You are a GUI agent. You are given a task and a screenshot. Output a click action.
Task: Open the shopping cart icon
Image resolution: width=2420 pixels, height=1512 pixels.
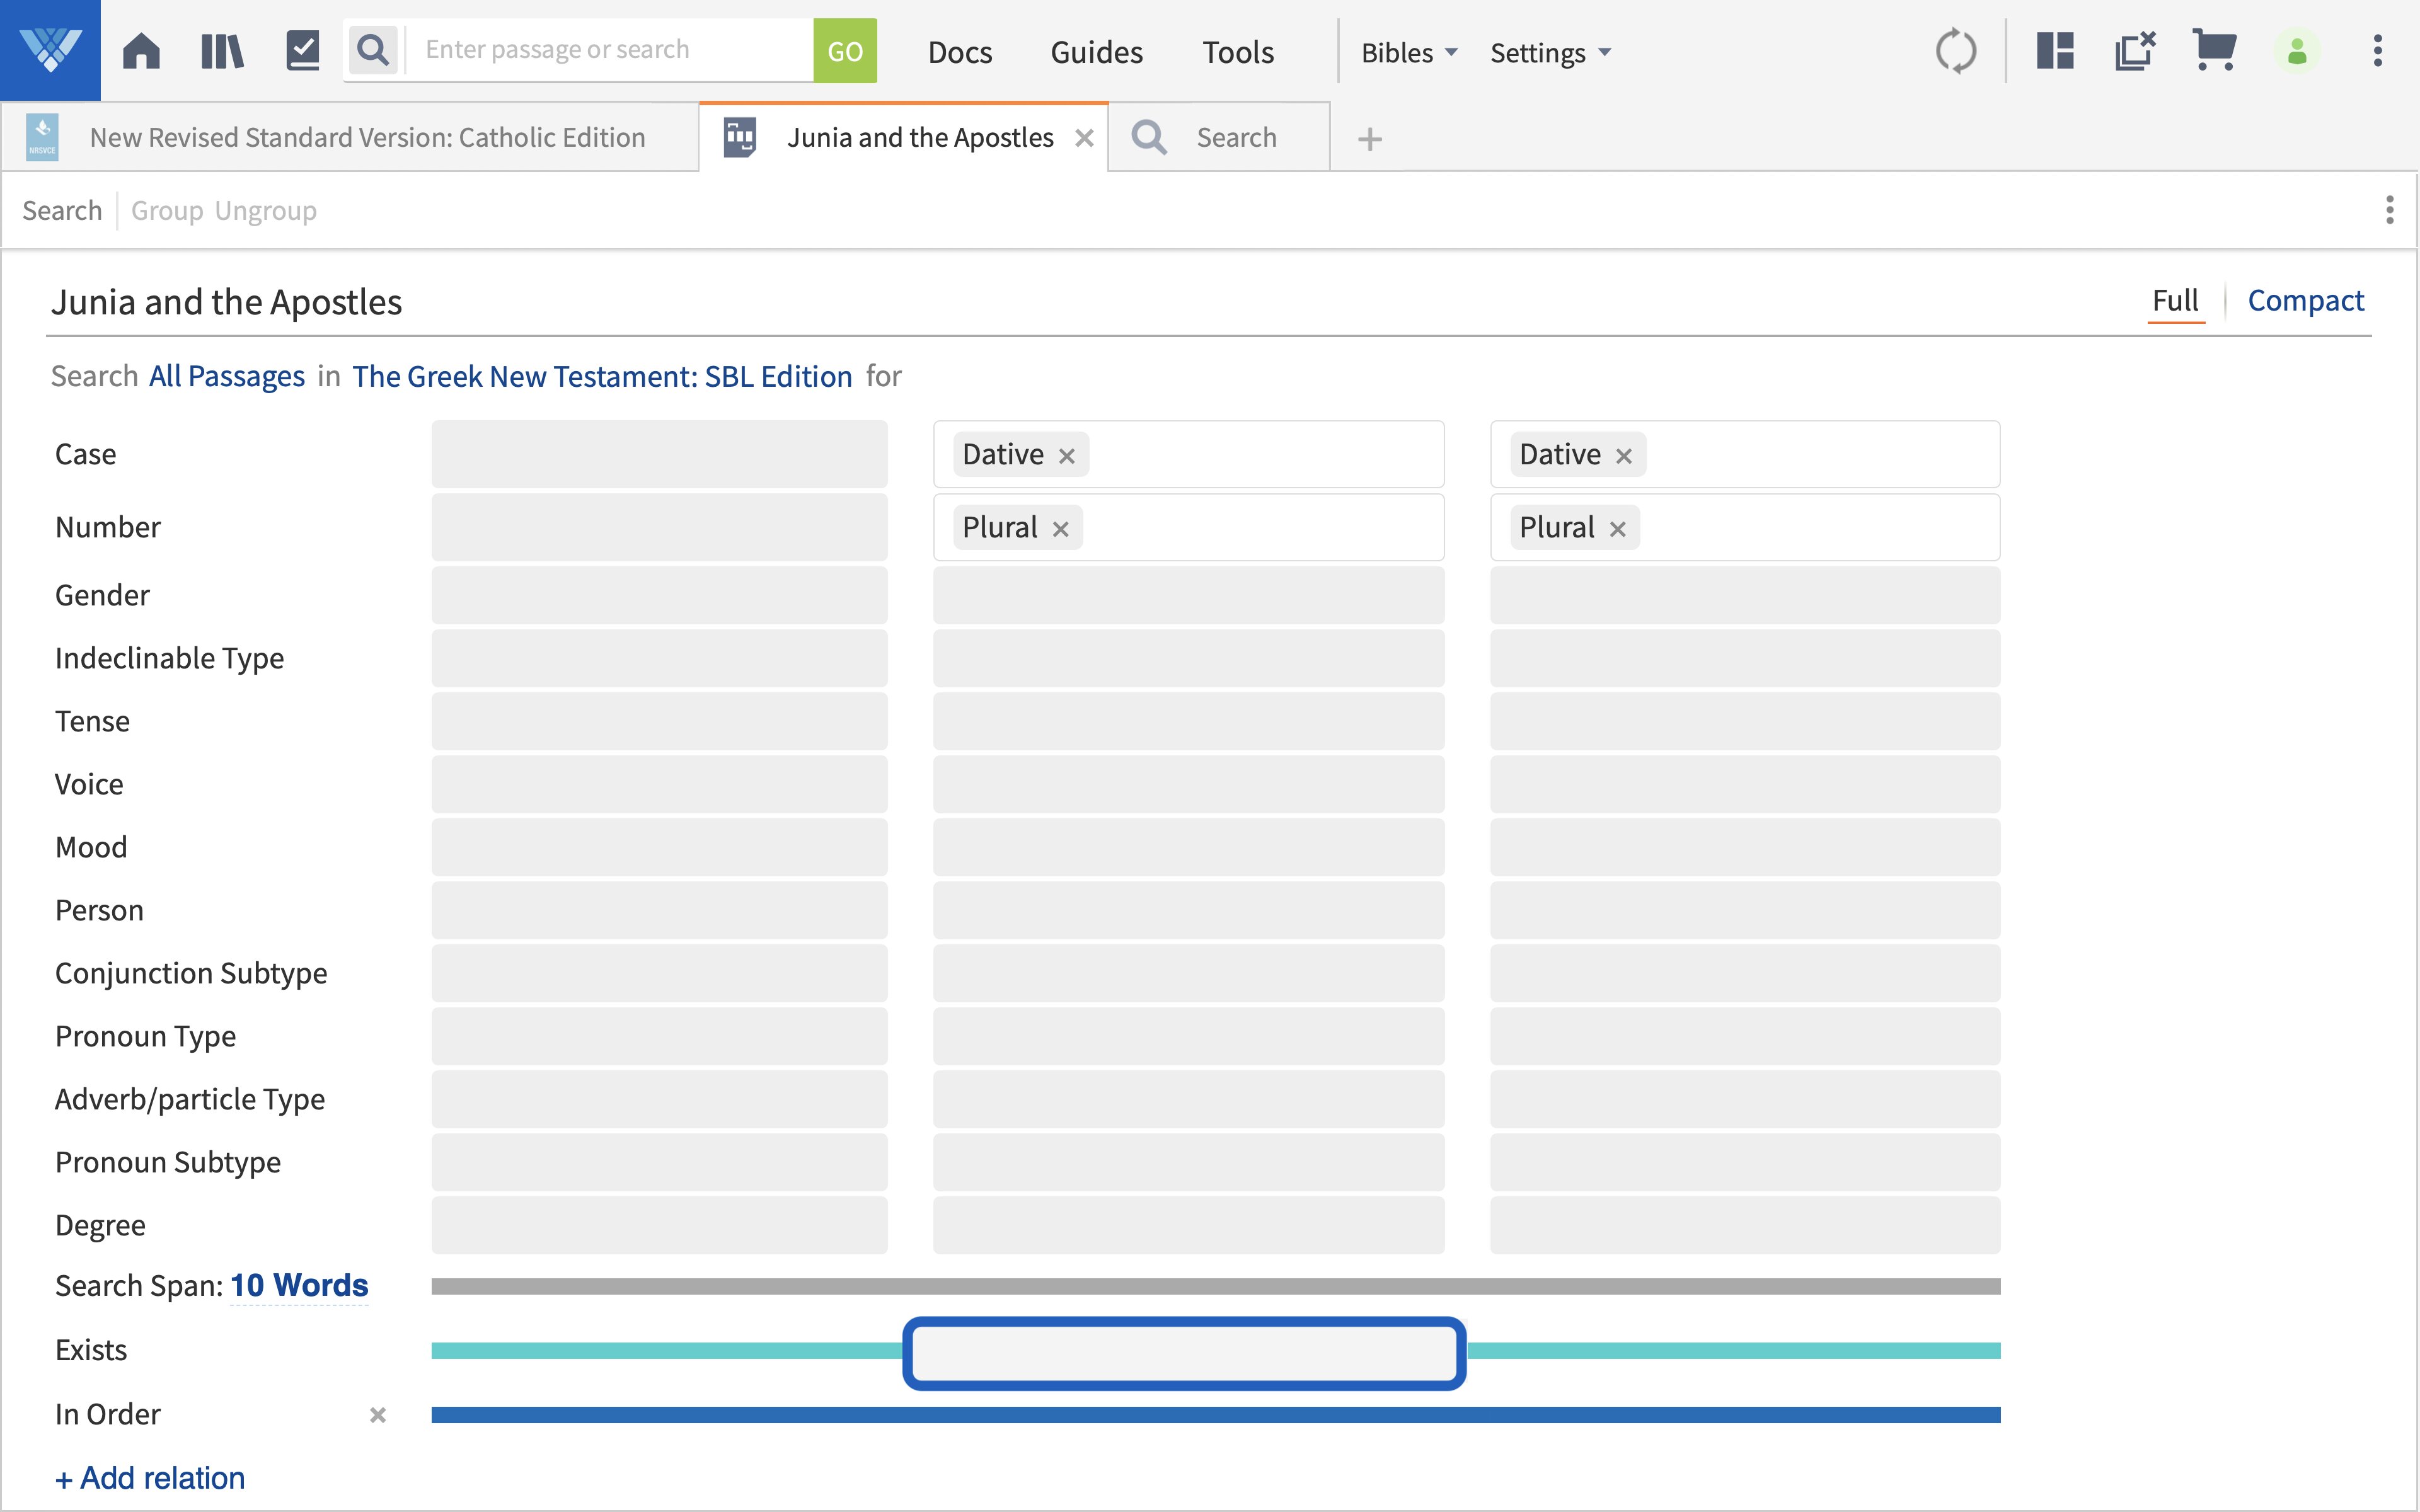tap(2214, 50)
